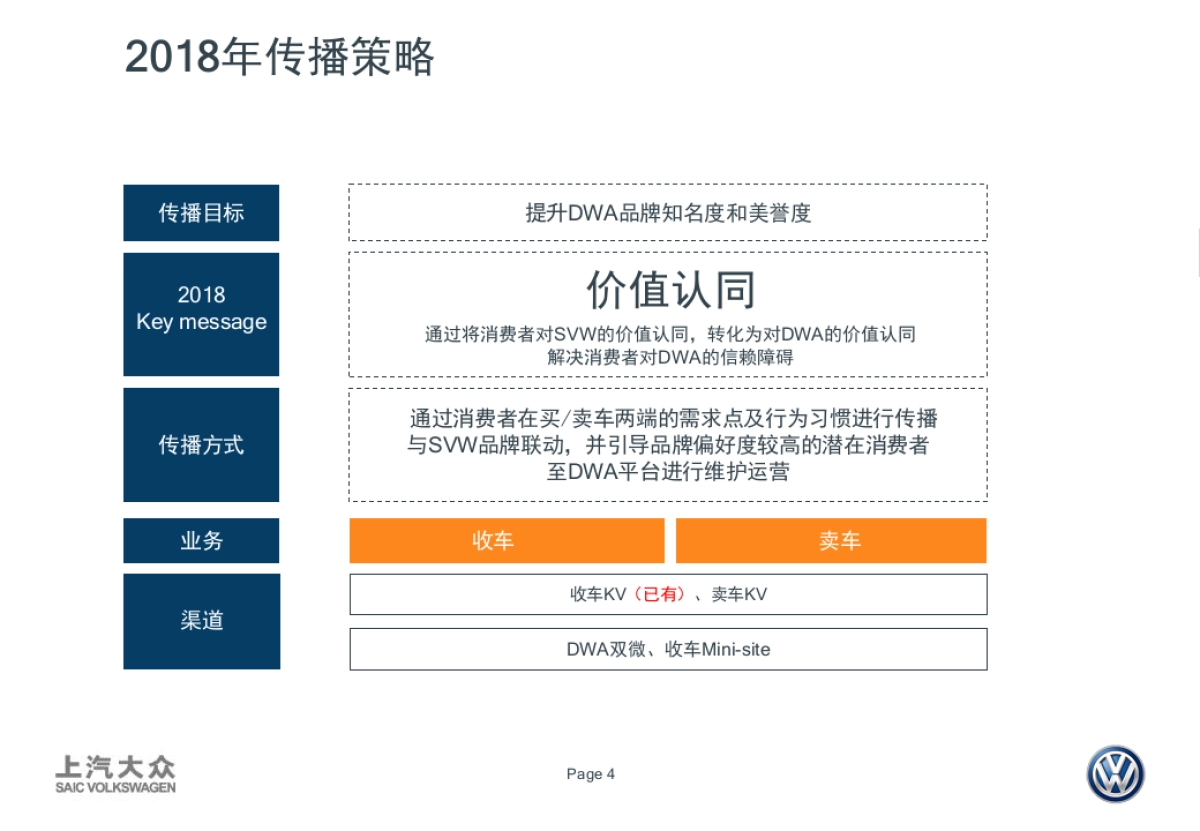Click the blue 传播目标 label block
Image resolution: width=1200 pixels, height=831 pixels.
pyautogui.click(x=200, y=212)
